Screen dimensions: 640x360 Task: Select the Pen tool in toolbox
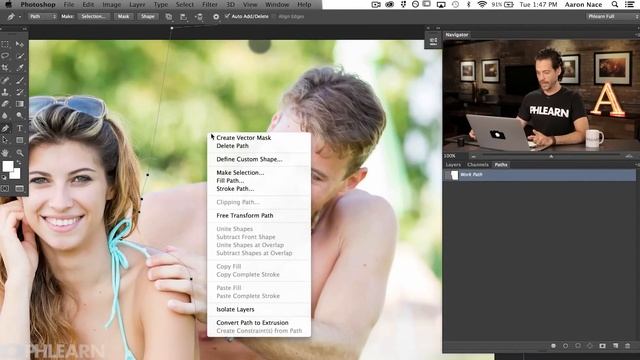(x=5, y=128)
